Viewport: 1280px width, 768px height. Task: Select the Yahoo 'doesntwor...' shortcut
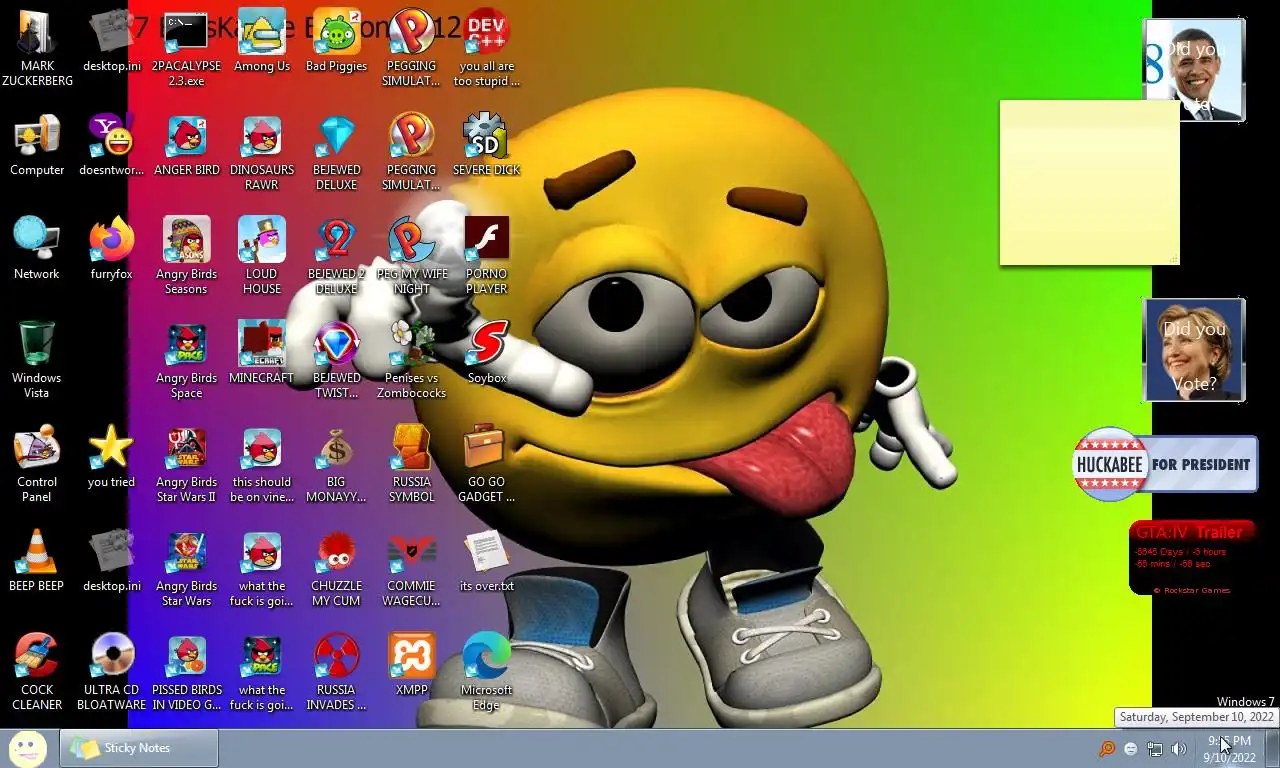[x=111, y=145]
